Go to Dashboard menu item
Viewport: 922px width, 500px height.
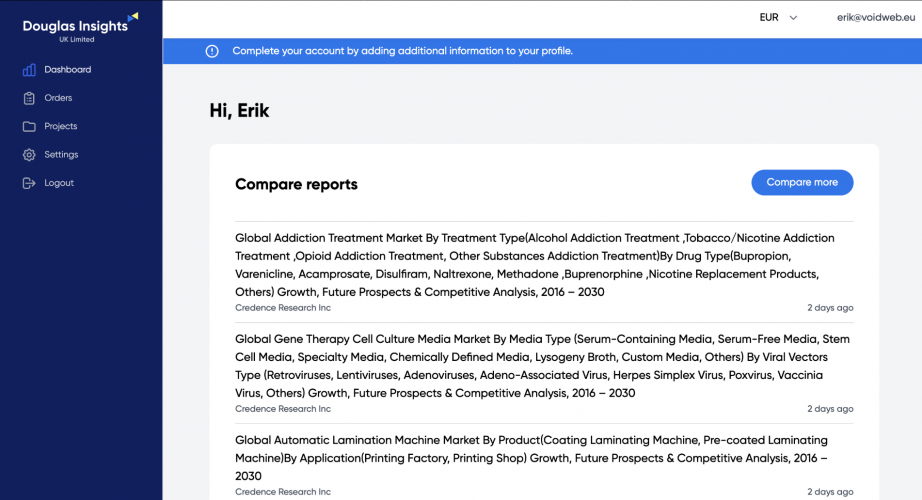pos(67,70)
